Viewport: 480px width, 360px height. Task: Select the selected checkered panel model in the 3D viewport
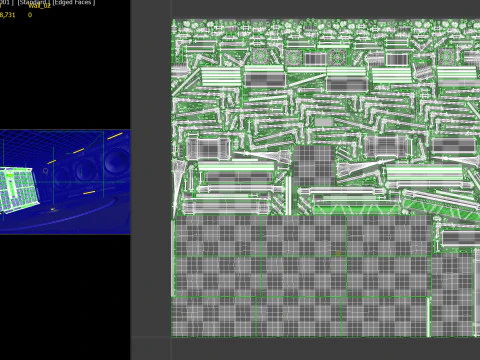click(x=19, y=189)
